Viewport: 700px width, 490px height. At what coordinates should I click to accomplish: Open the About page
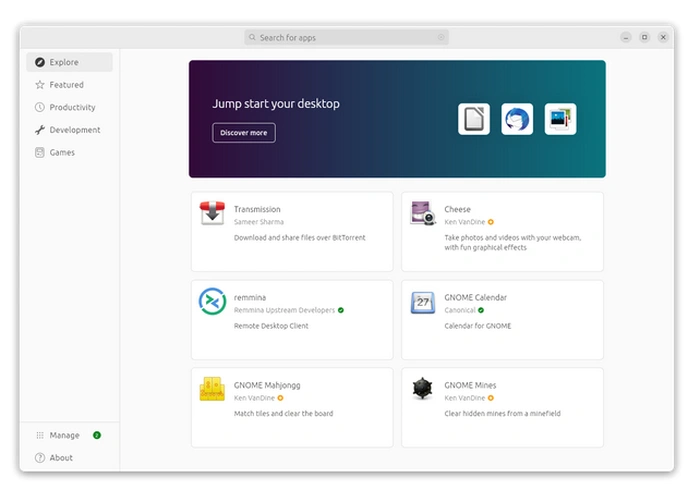(x=69, y=457)
